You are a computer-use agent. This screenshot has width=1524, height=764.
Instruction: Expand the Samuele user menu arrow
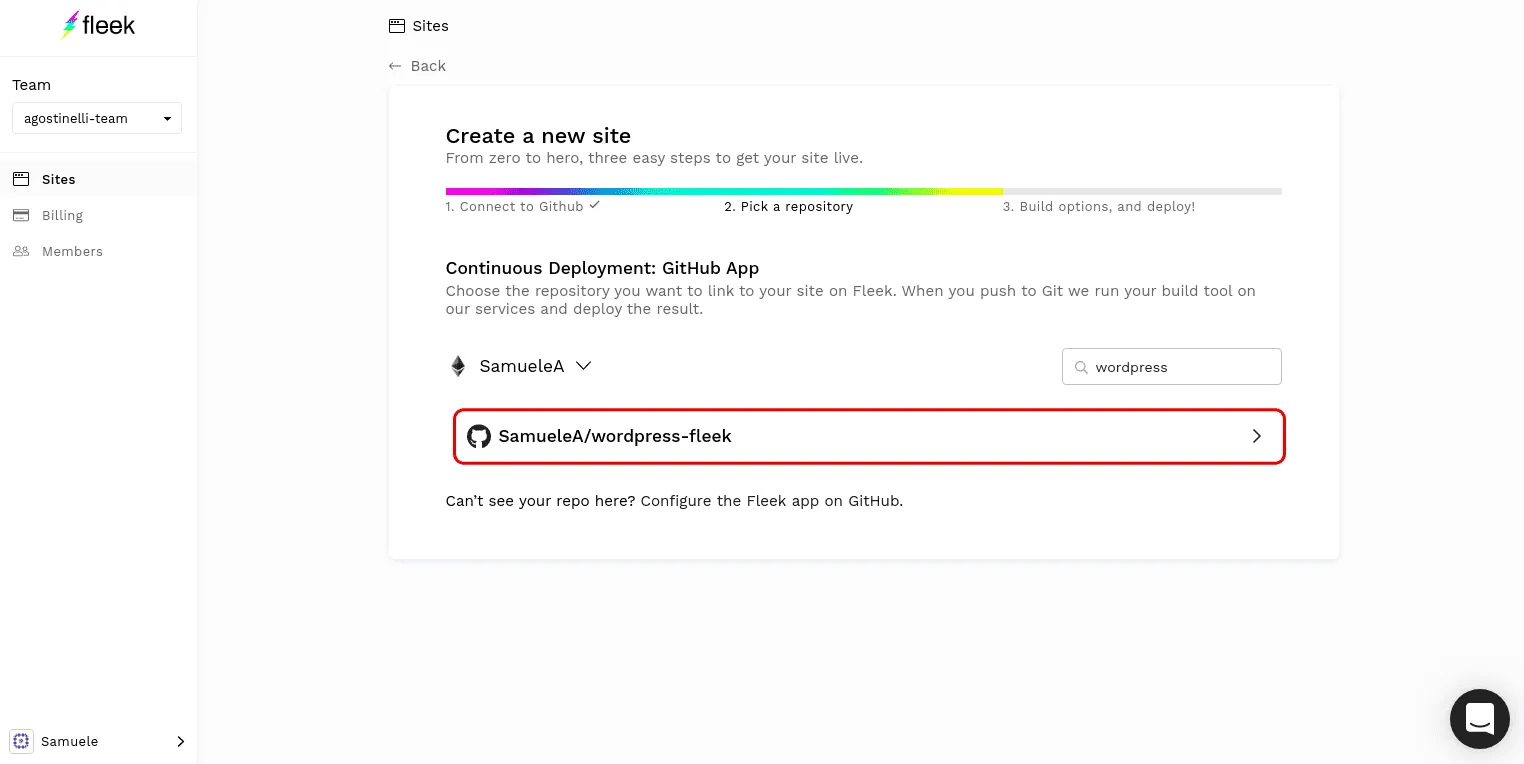180,741
